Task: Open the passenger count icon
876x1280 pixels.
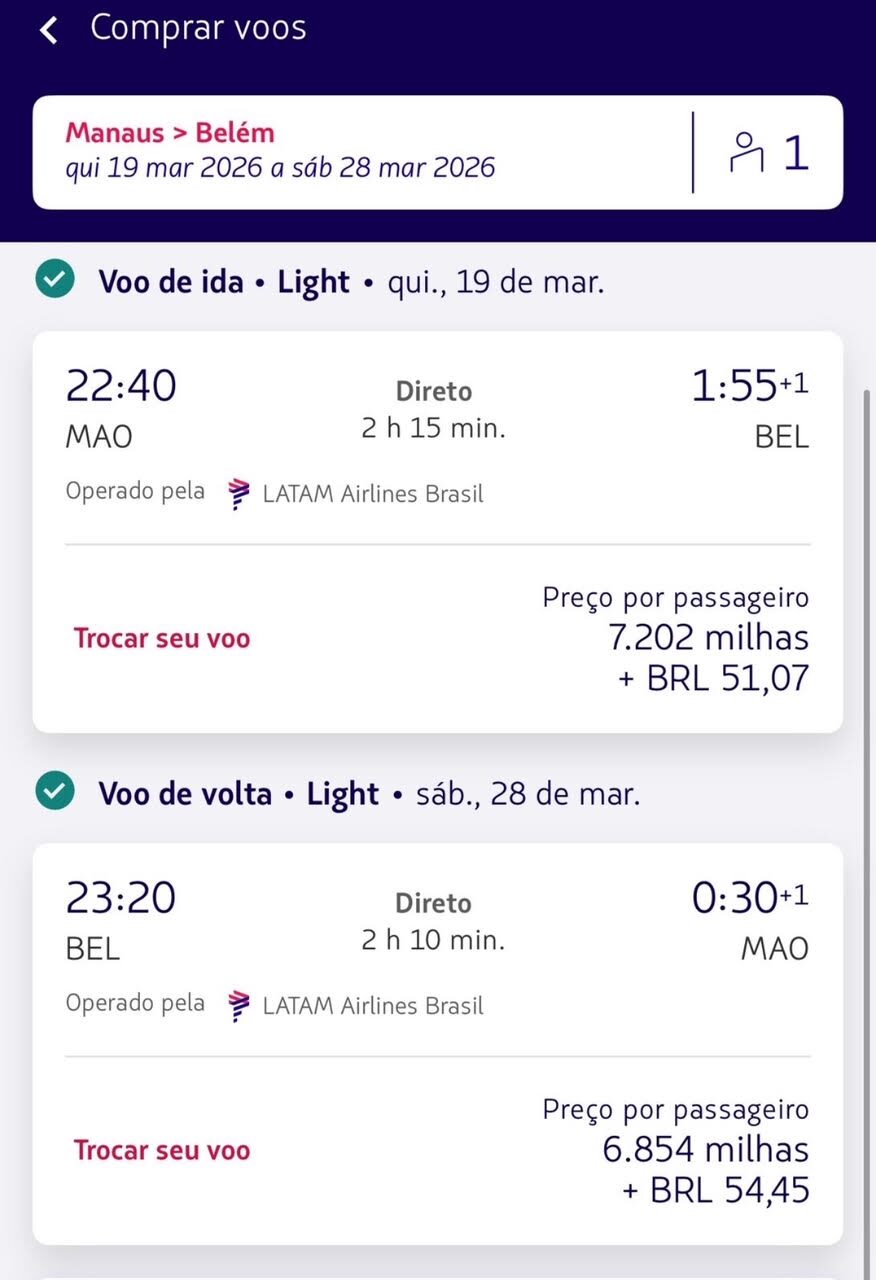Action: pyautogui.click(x=768, y=153)
